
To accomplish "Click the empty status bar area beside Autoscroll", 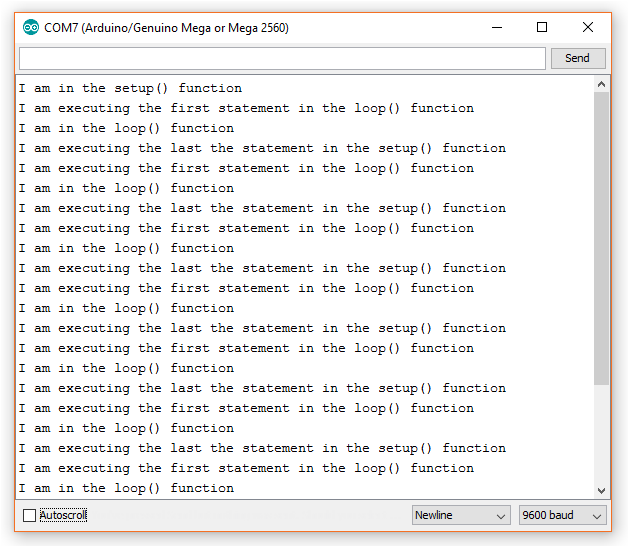I will [250, 516].
